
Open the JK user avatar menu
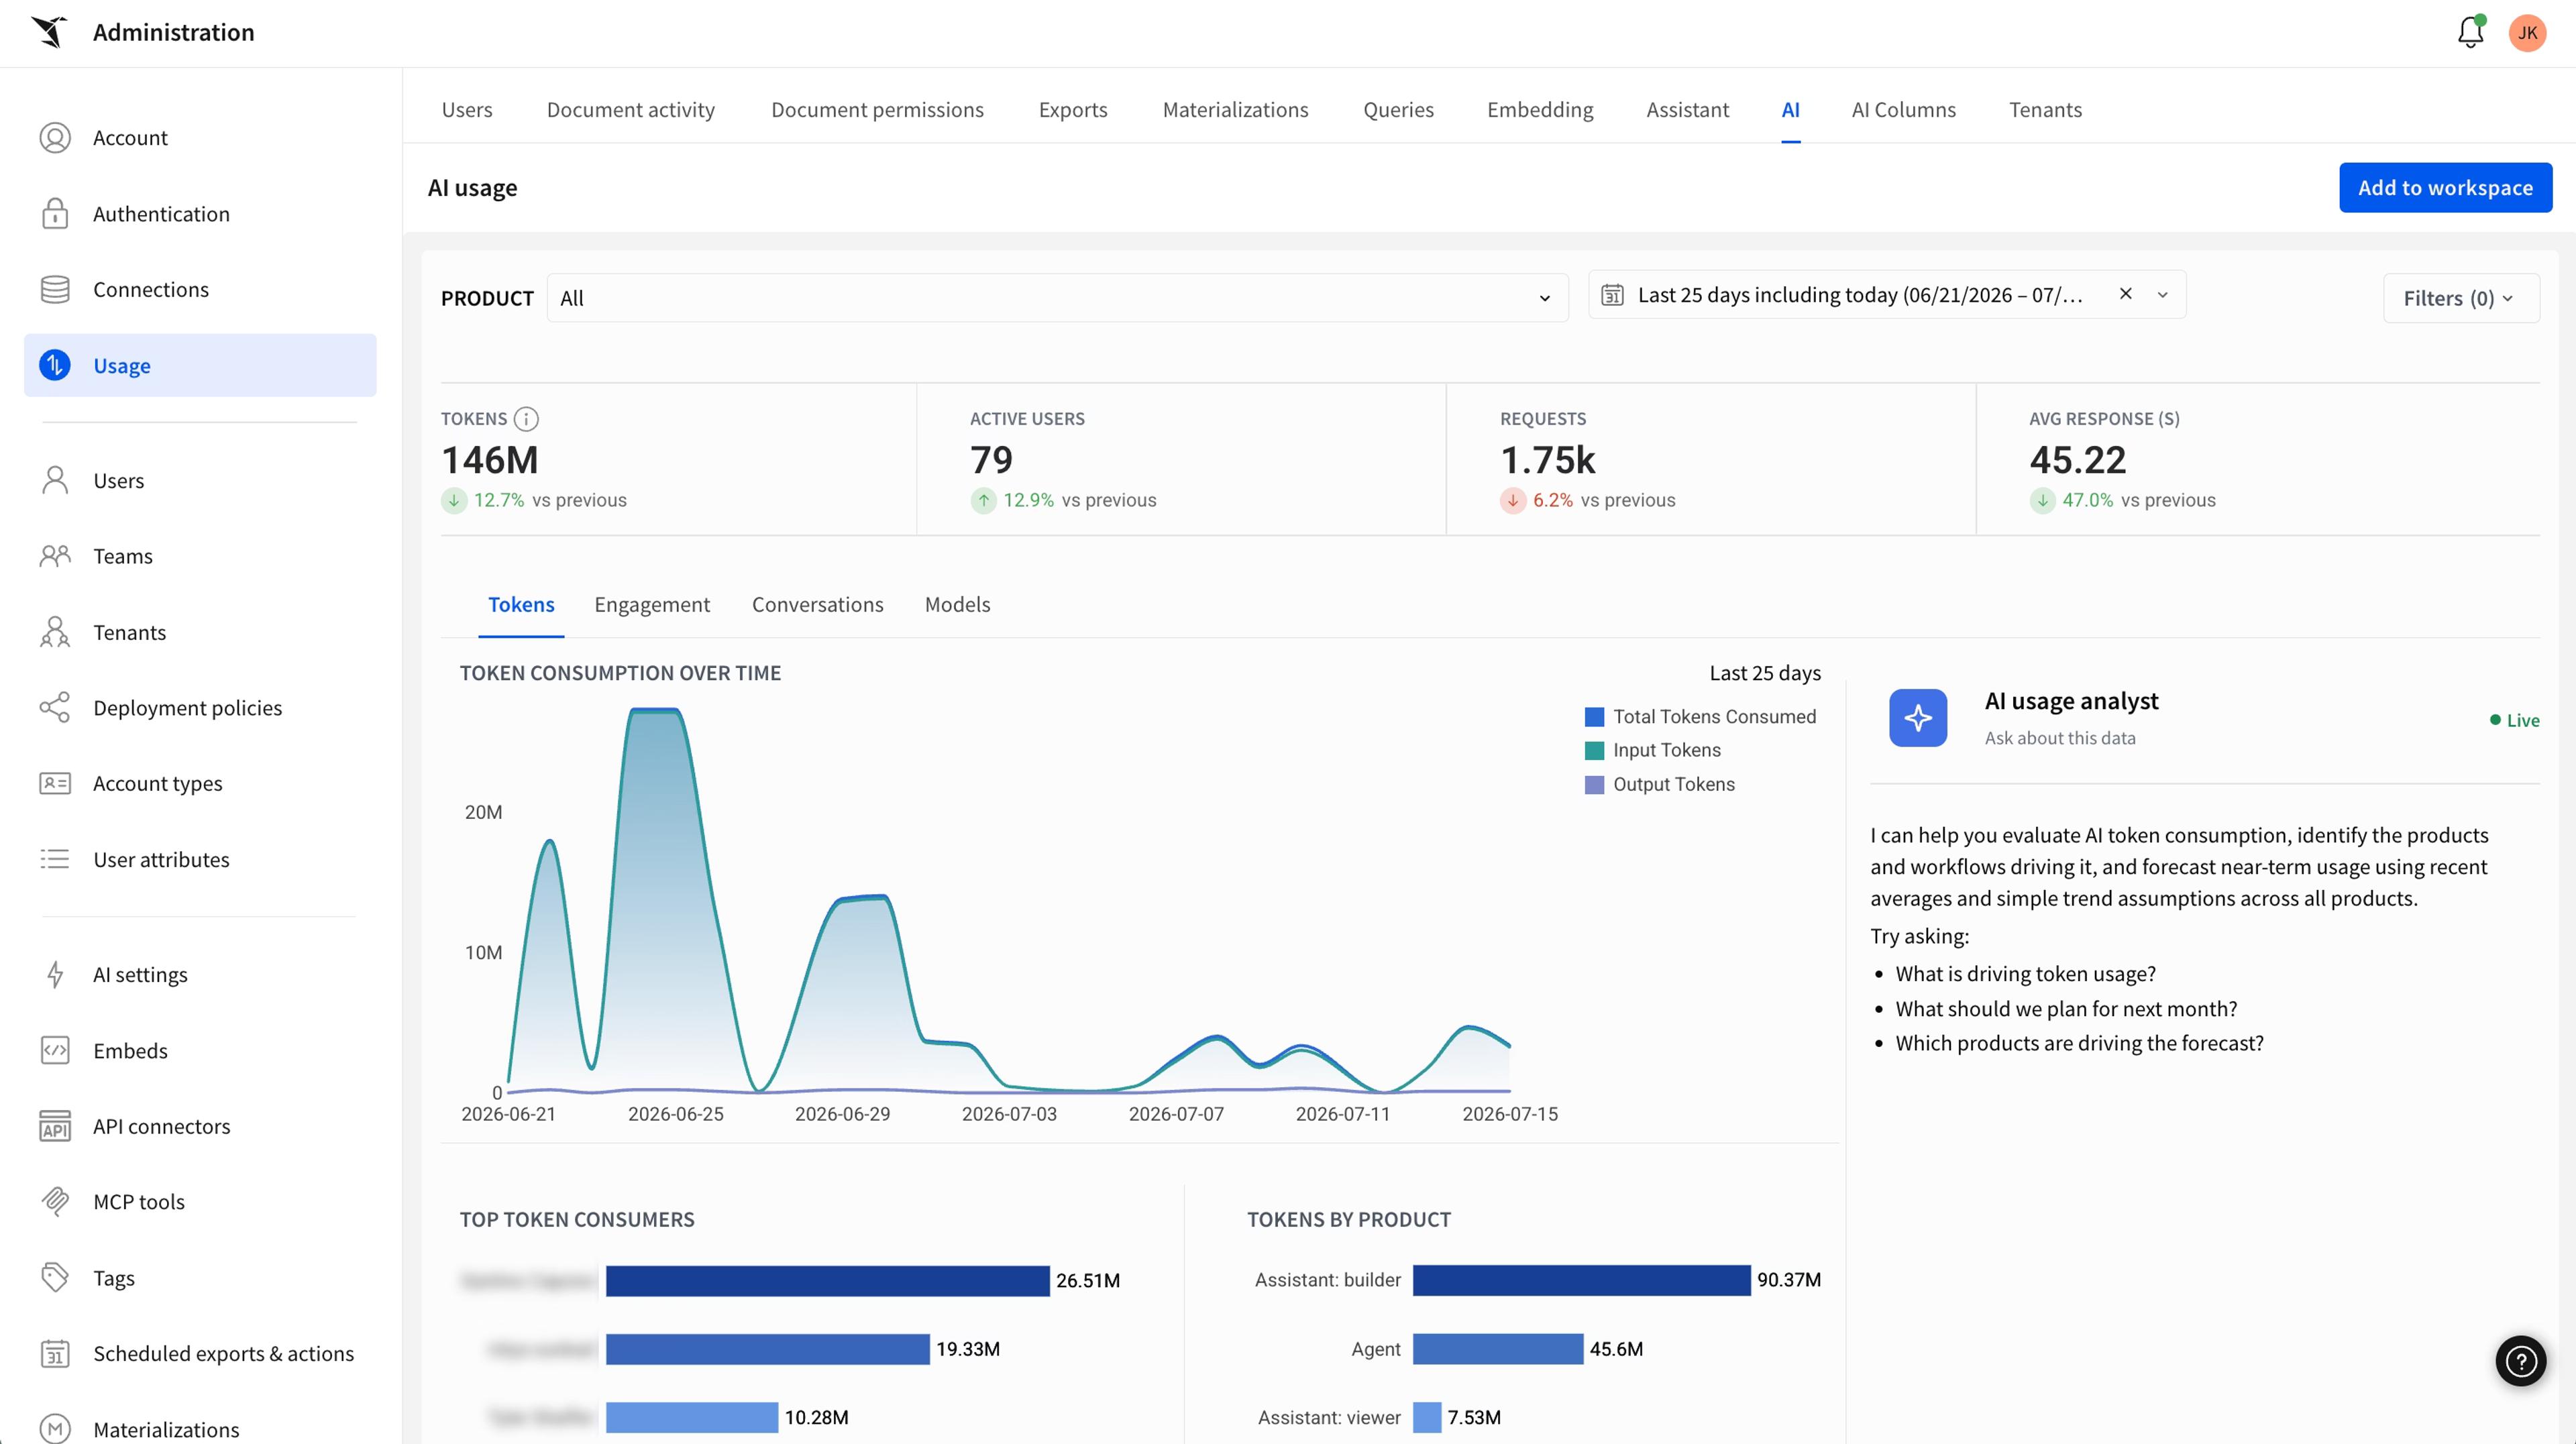[x=2527, y=33]
